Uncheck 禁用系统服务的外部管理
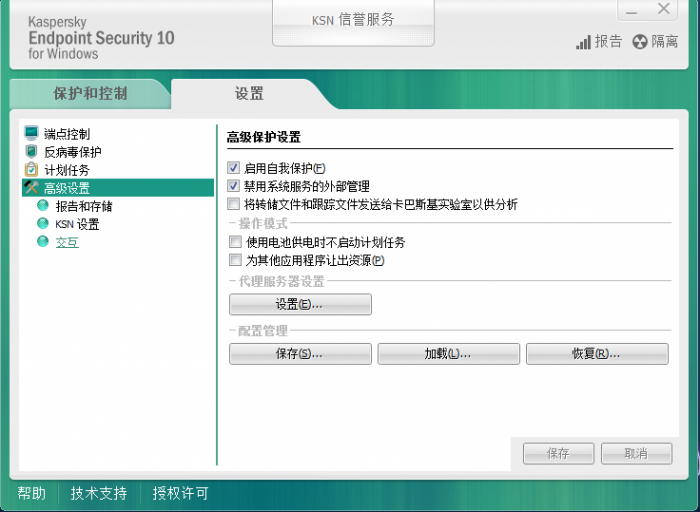This screenshot has width=700, height=512. 233,186
